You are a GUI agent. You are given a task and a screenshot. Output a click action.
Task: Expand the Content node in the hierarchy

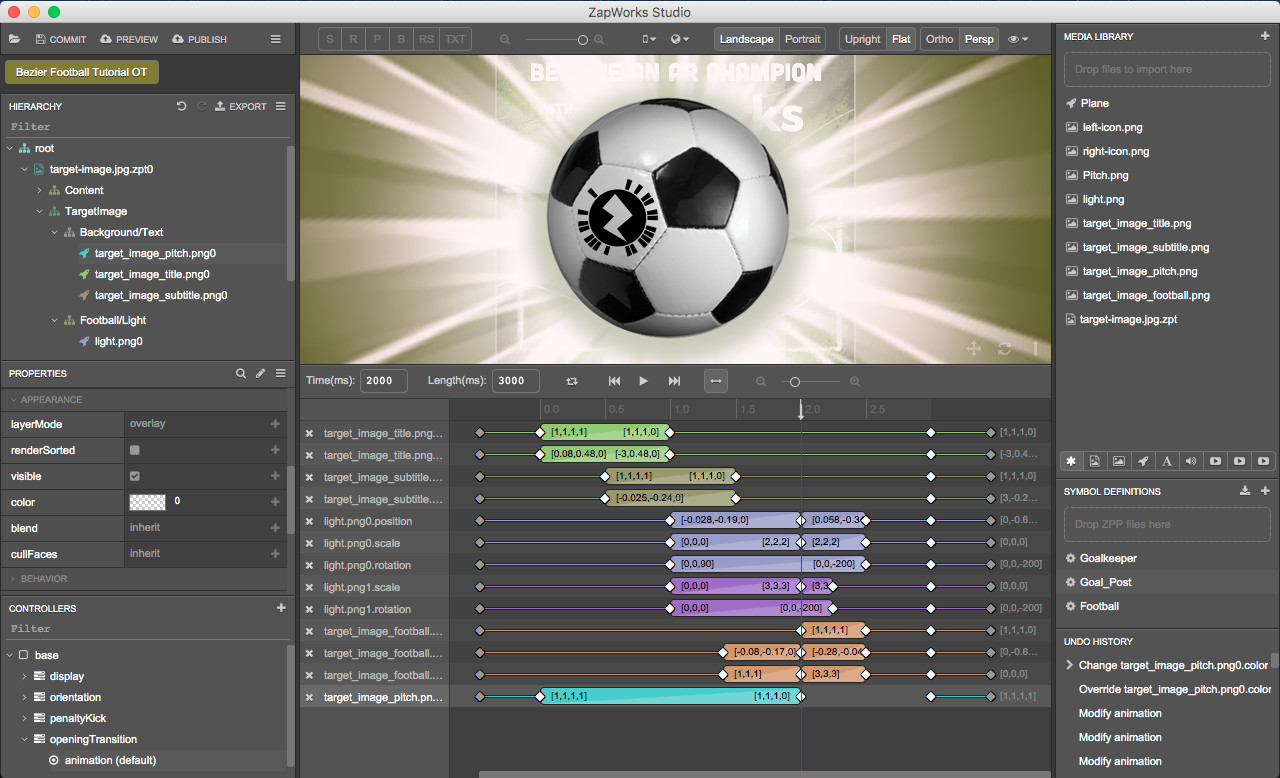(39, 190)
